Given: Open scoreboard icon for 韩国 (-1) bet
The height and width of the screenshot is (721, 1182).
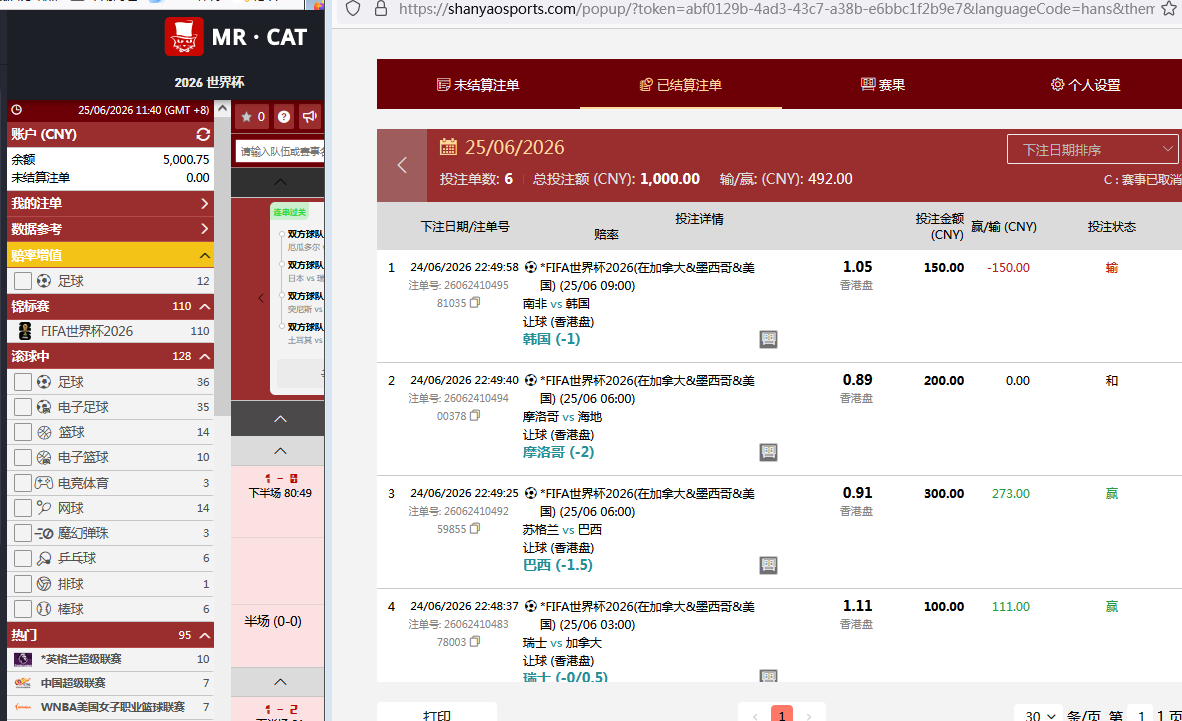Looking at the screenshot, I should (768, 339).
